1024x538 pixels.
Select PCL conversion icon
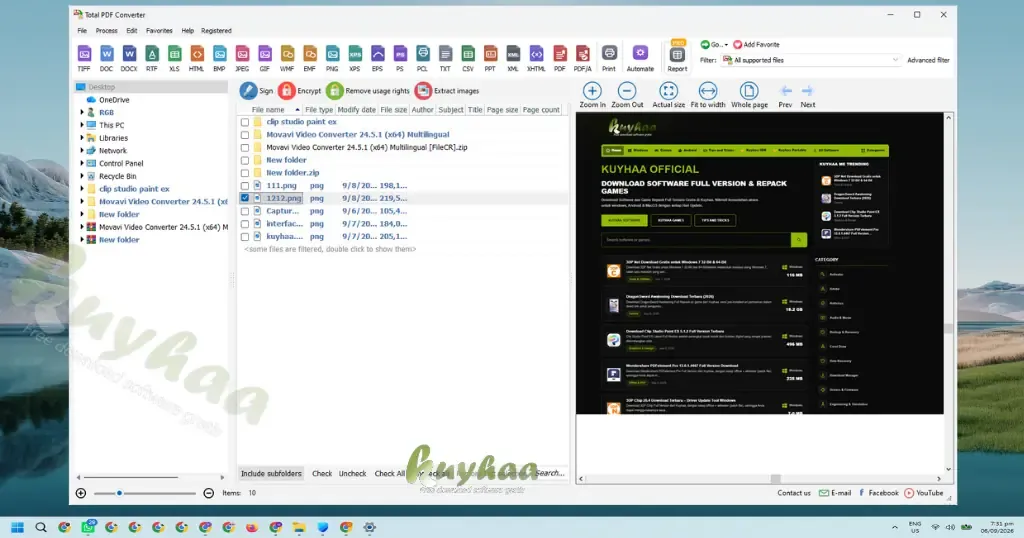(423, 54)
